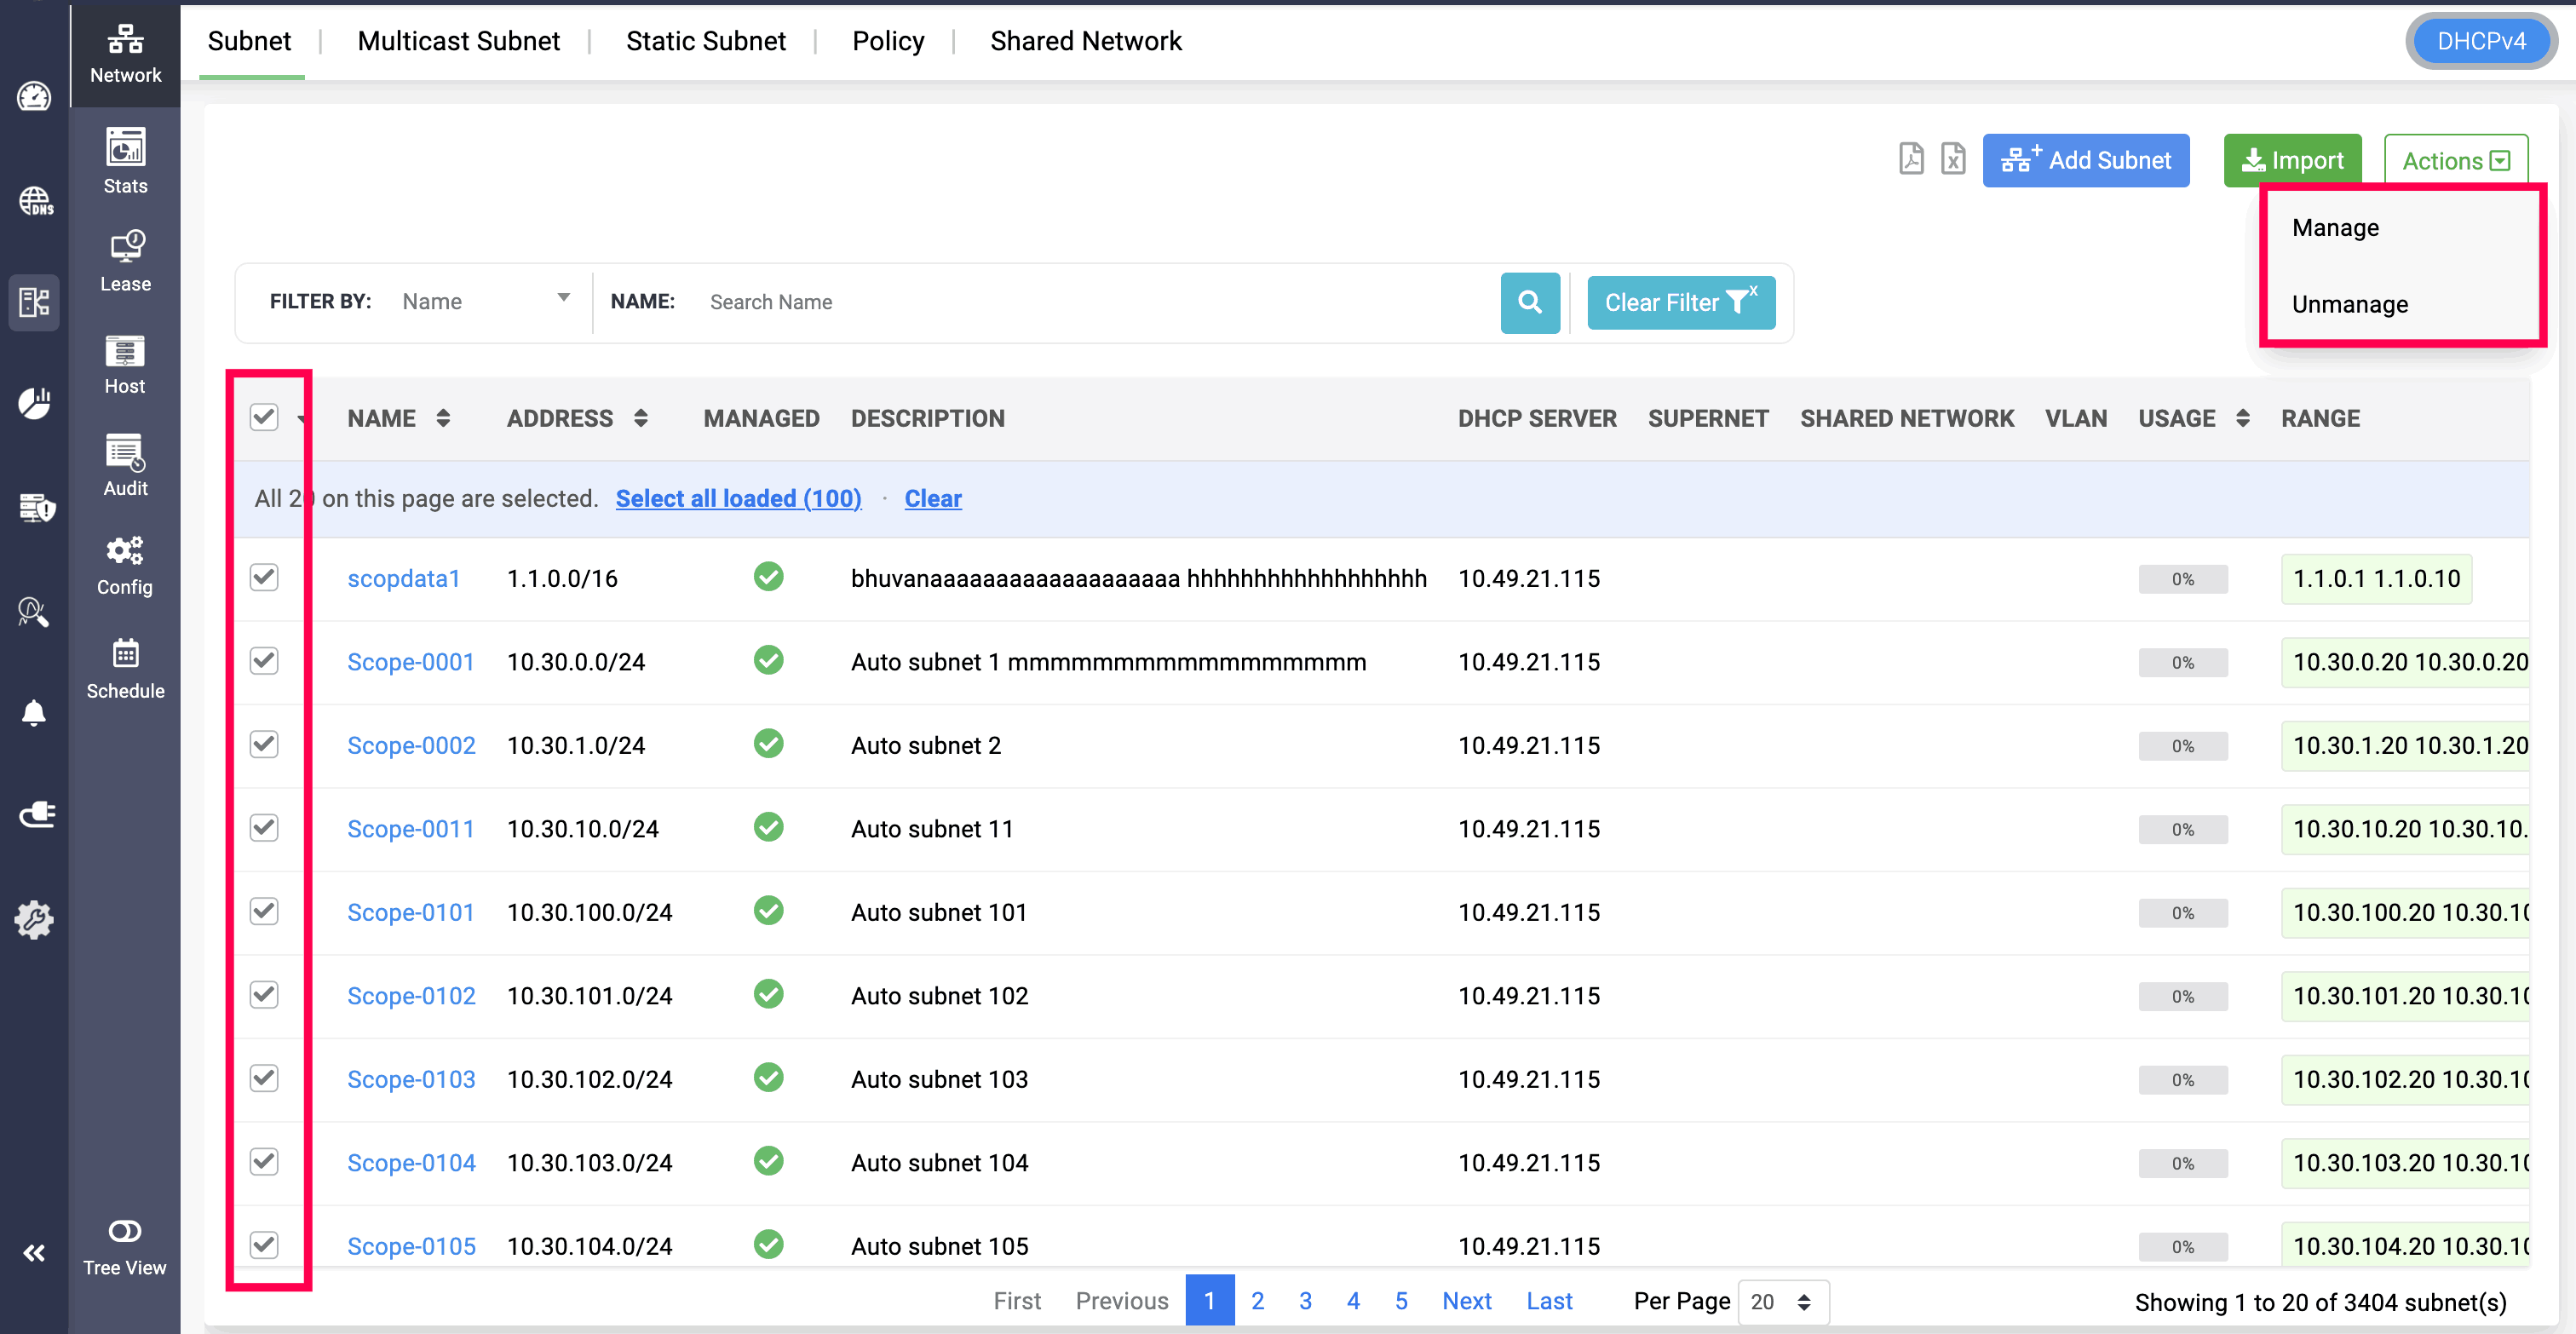
Task: Select the DHCP module icon in left rail
Action: 34,302
